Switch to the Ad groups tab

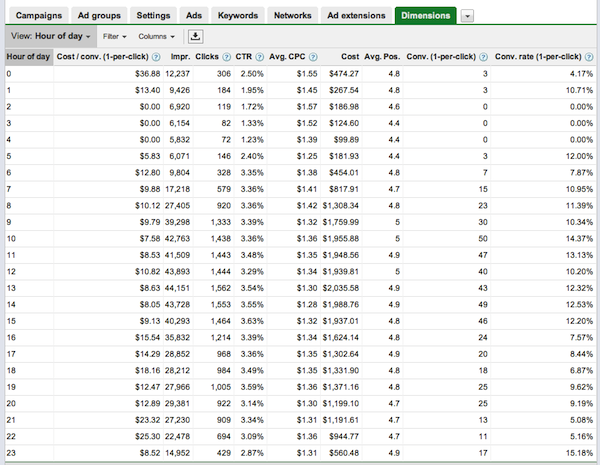[x=99, y=16]
